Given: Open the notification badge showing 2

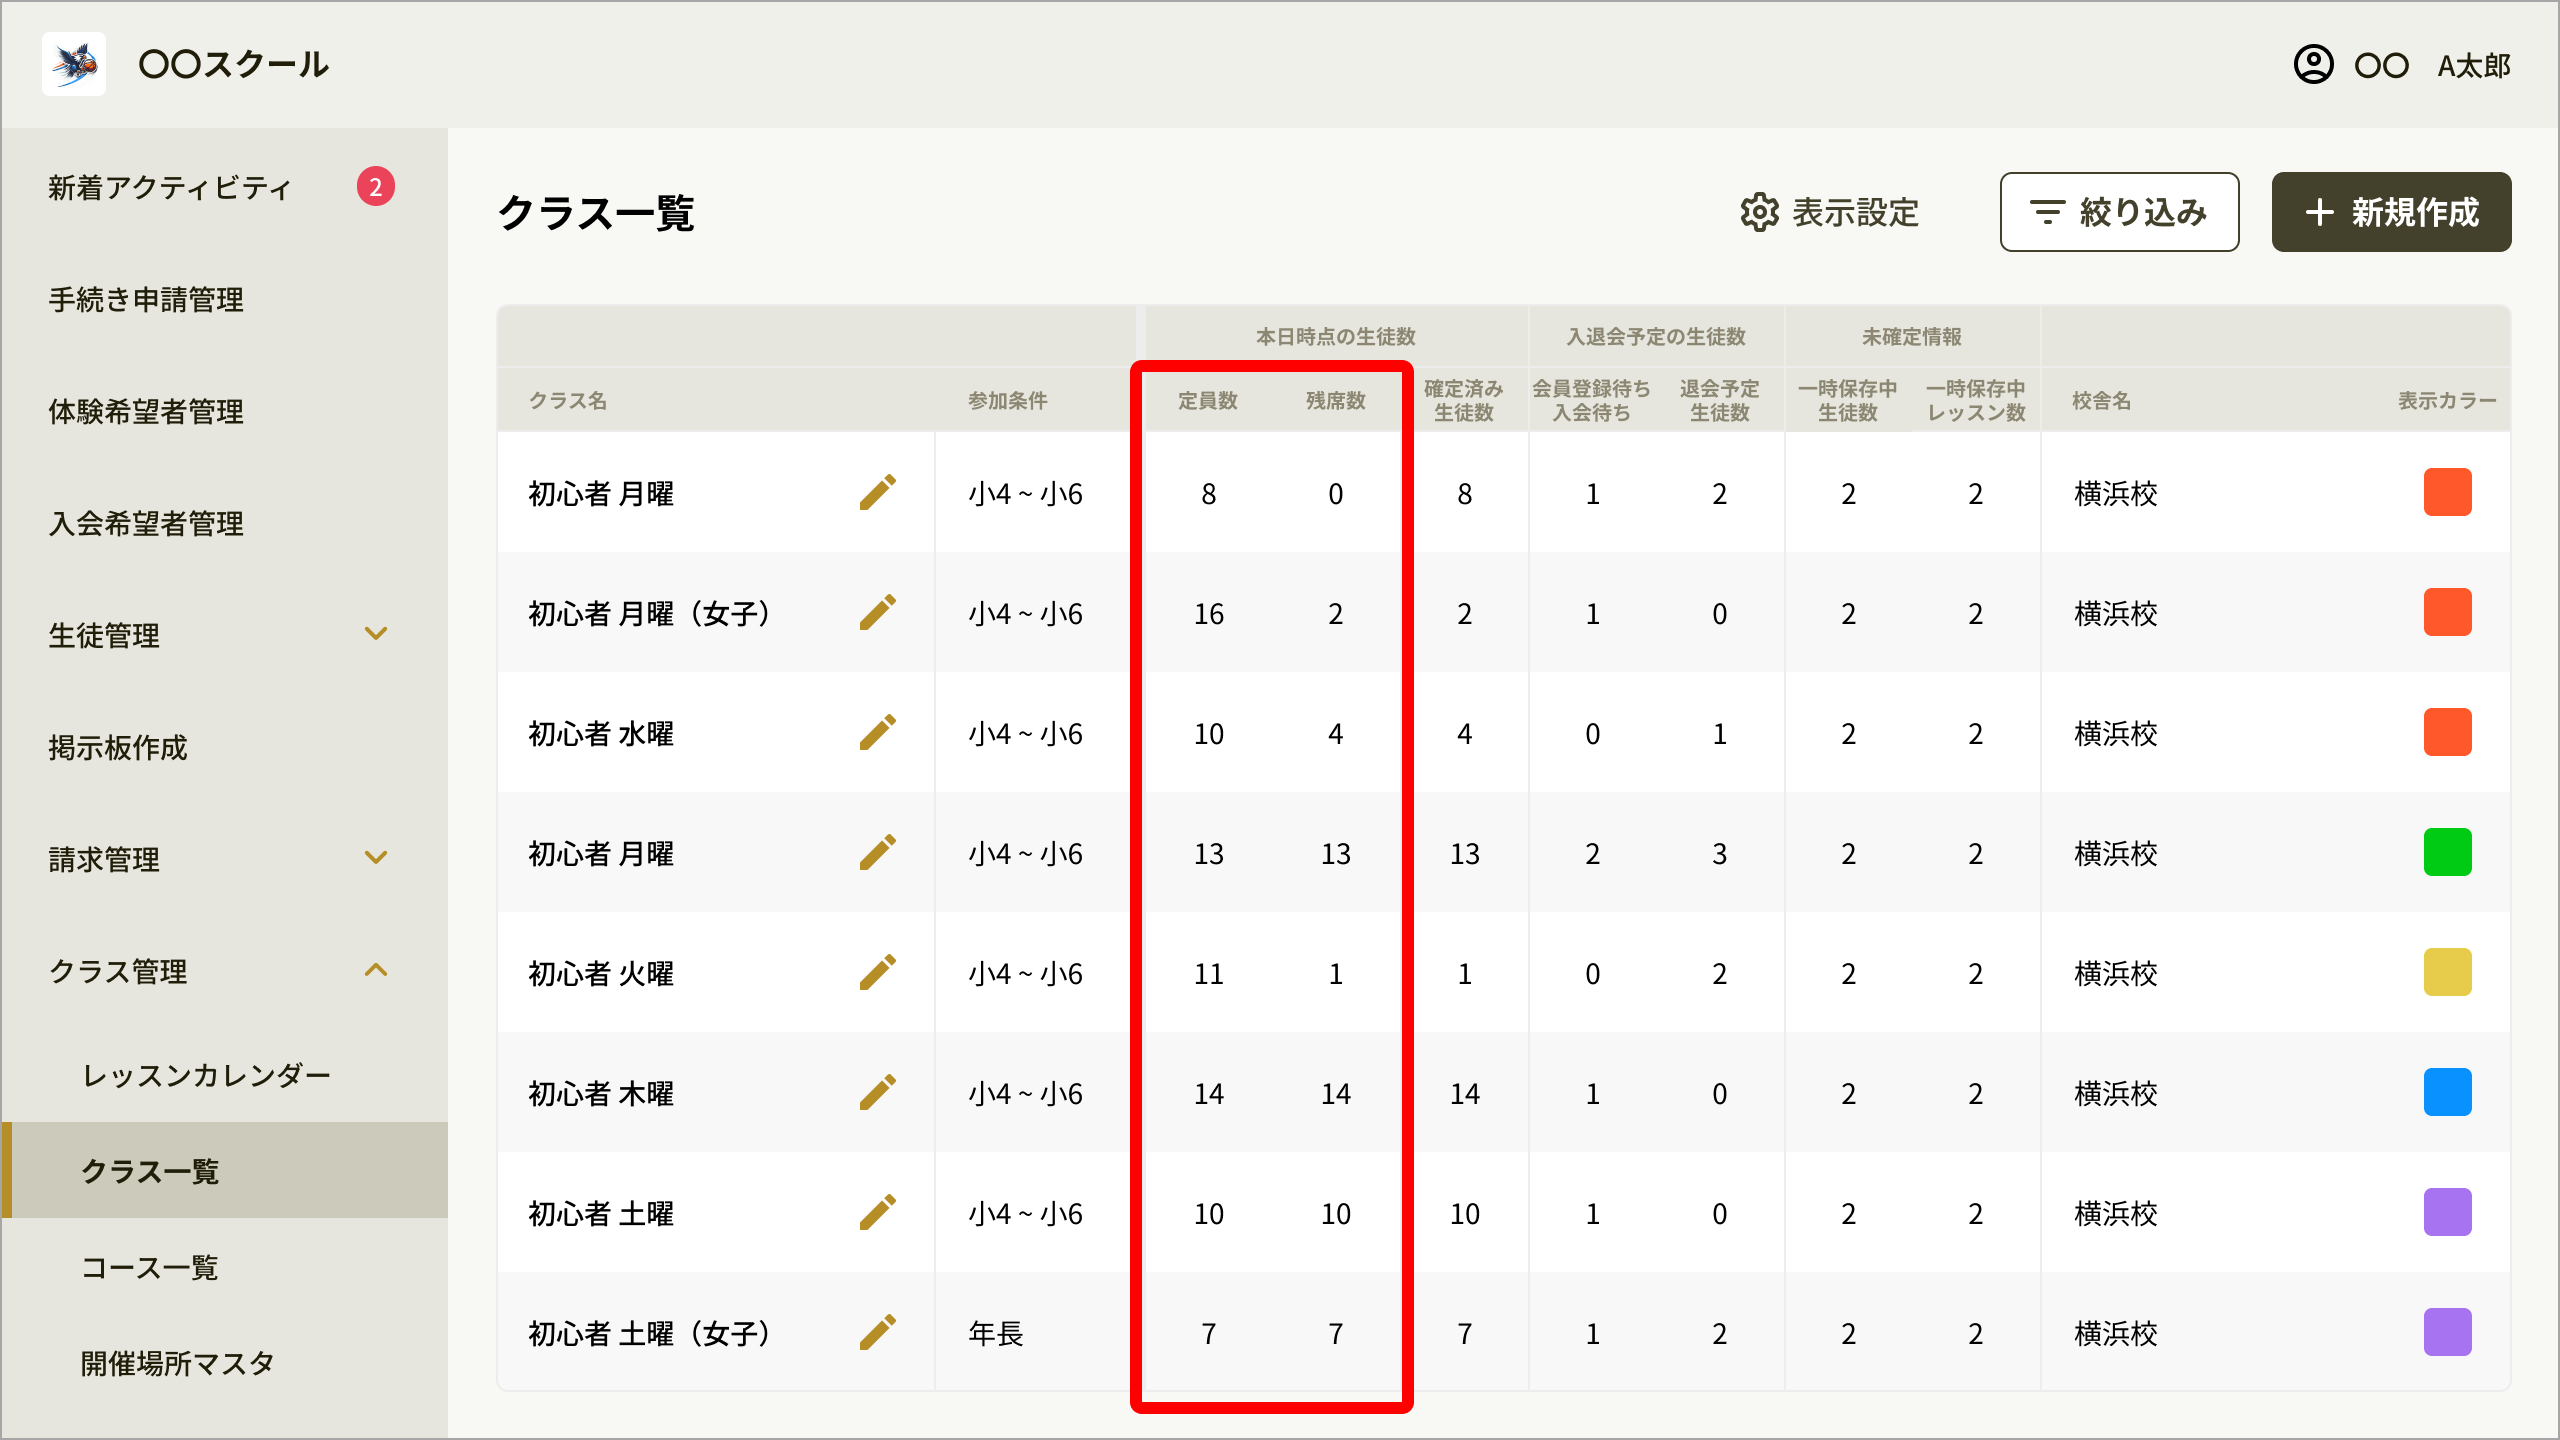Looking at the screenshot, I should (376, 186).
